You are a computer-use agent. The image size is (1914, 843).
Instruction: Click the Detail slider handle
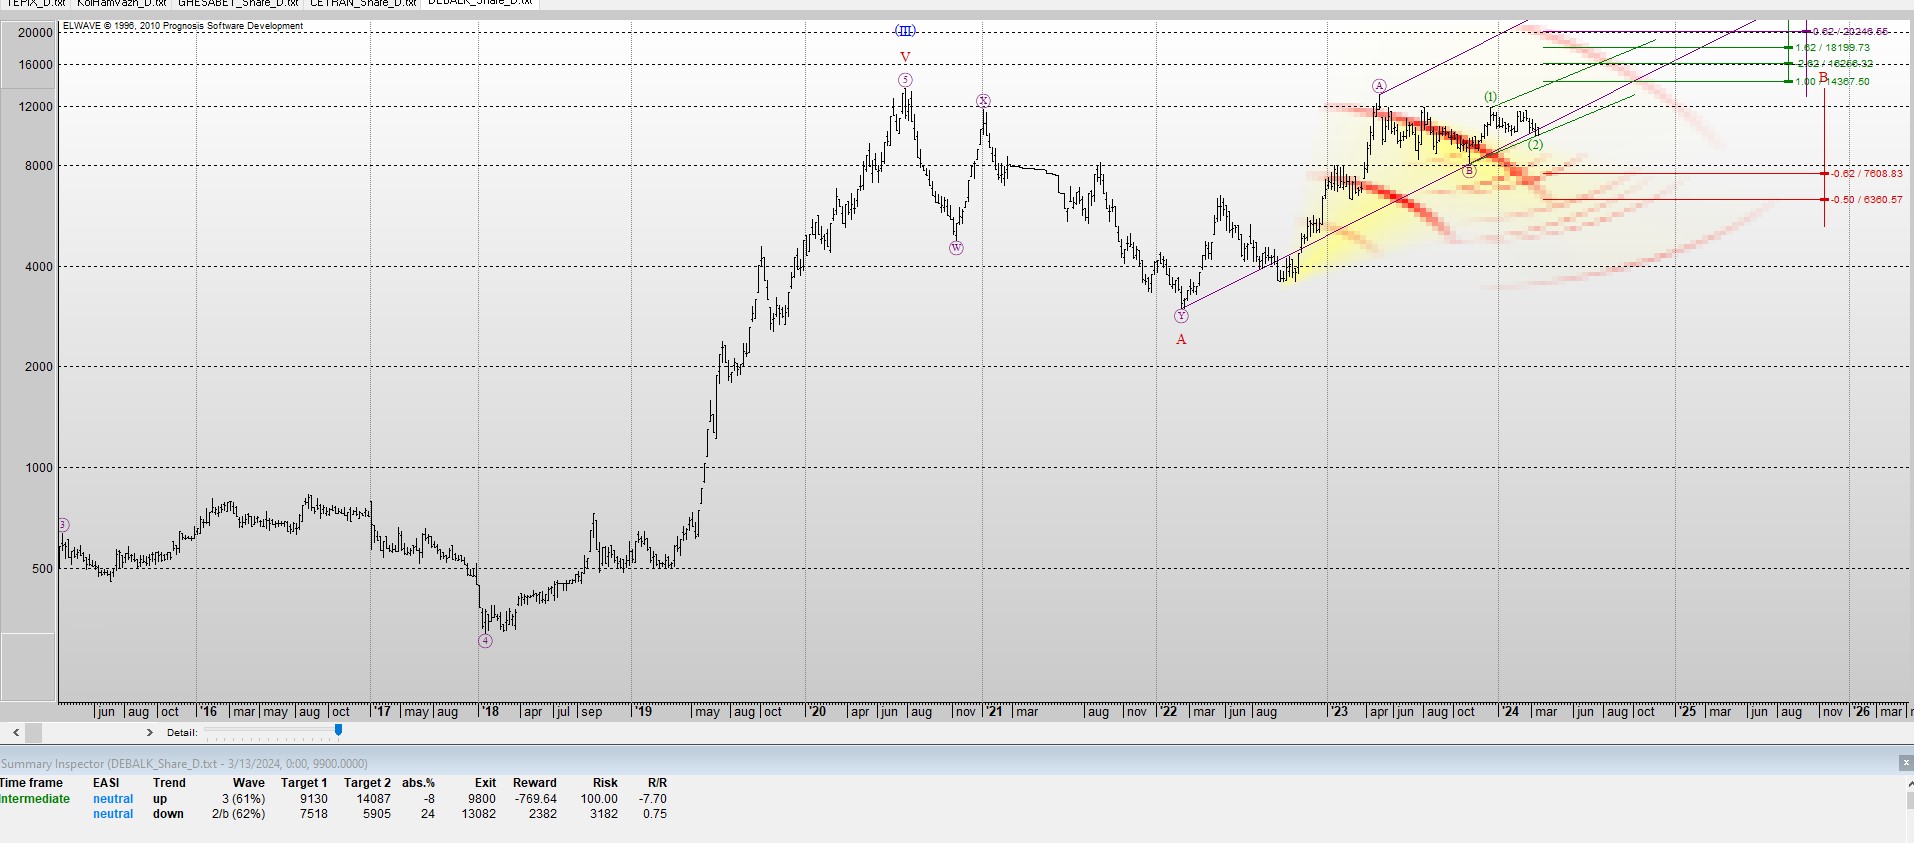(338, 731)
